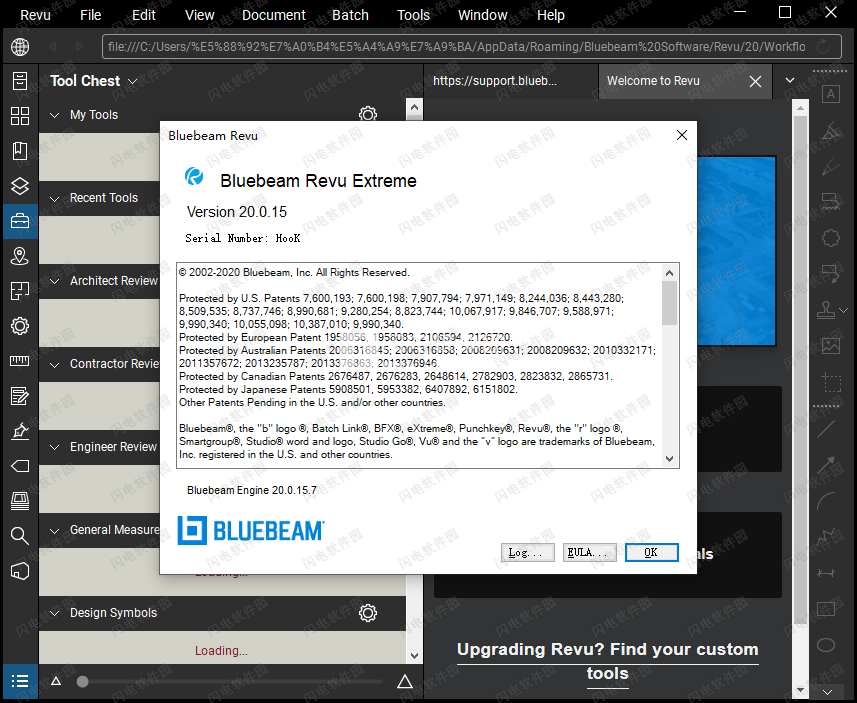Collapse the General Measure section
This screenshot has width=857, height=703.
click(54, 531)
